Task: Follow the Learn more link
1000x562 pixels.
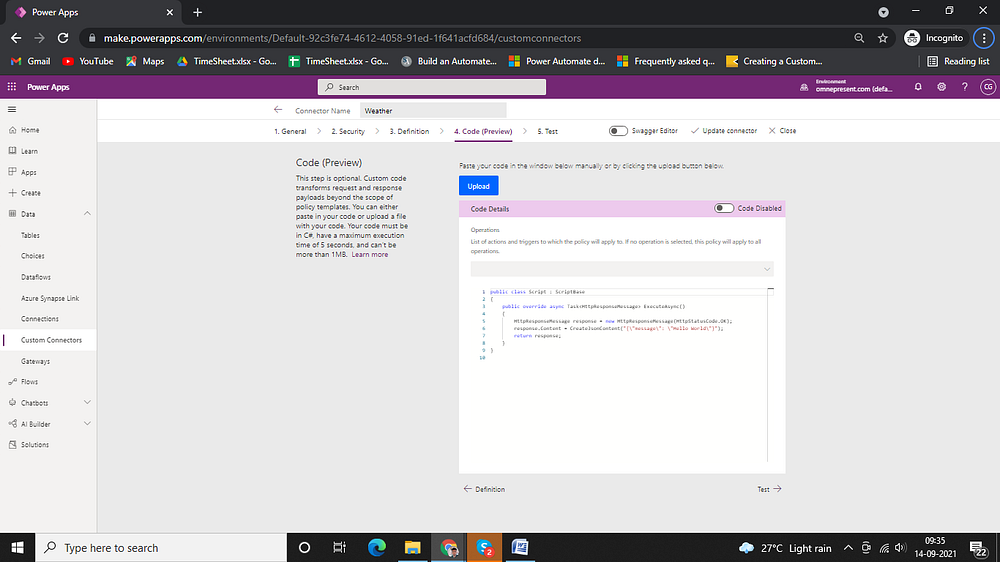Action: coord(369,255)
